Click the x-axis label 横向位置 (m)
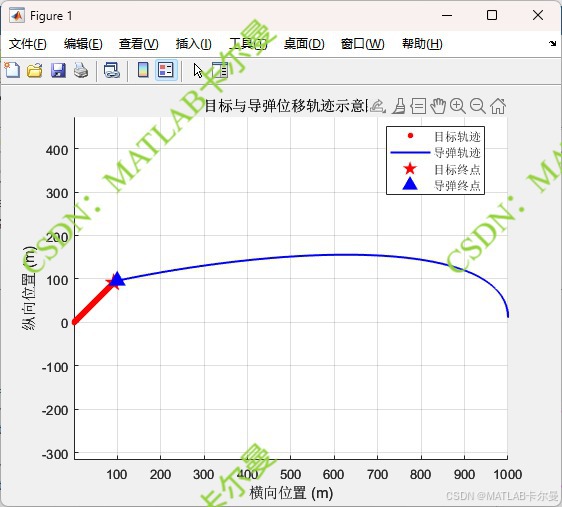The image size is (562, 507). (x=291, y=493)
